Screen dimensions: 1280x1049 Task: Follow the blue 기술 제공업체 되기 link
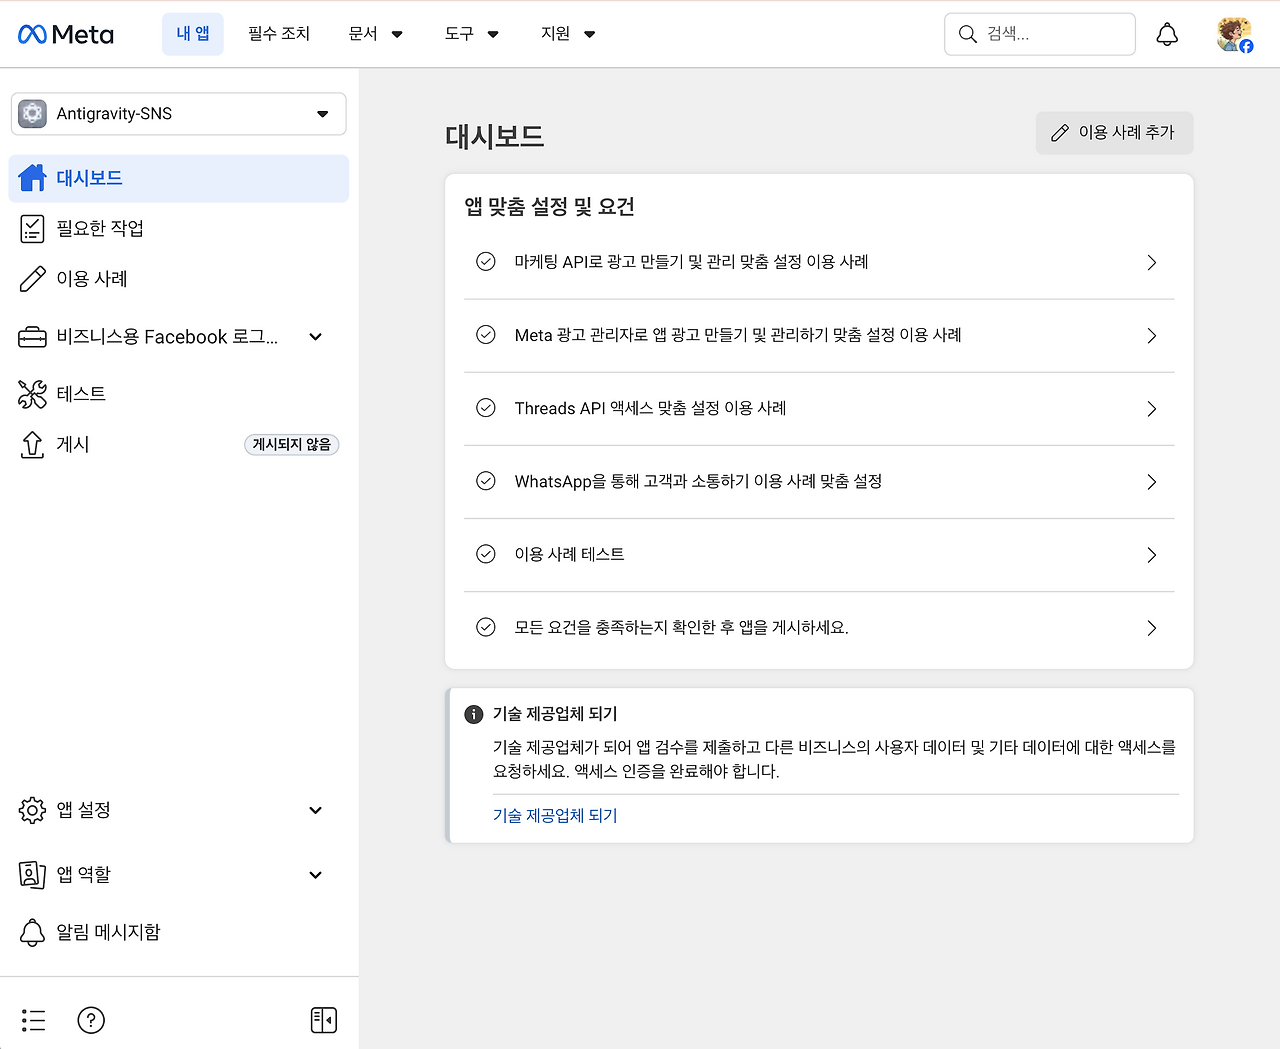tap(555, 816)
